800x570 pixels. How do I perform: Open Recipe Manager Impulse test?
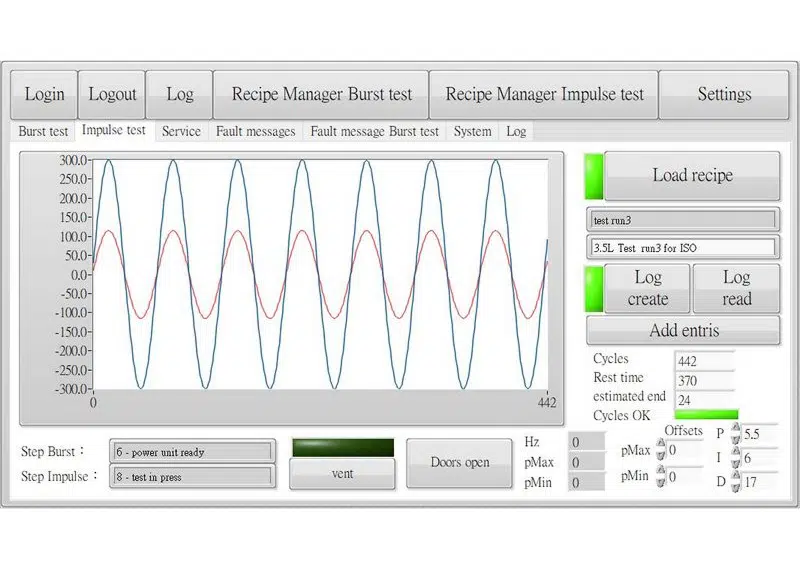click(544, 95)
